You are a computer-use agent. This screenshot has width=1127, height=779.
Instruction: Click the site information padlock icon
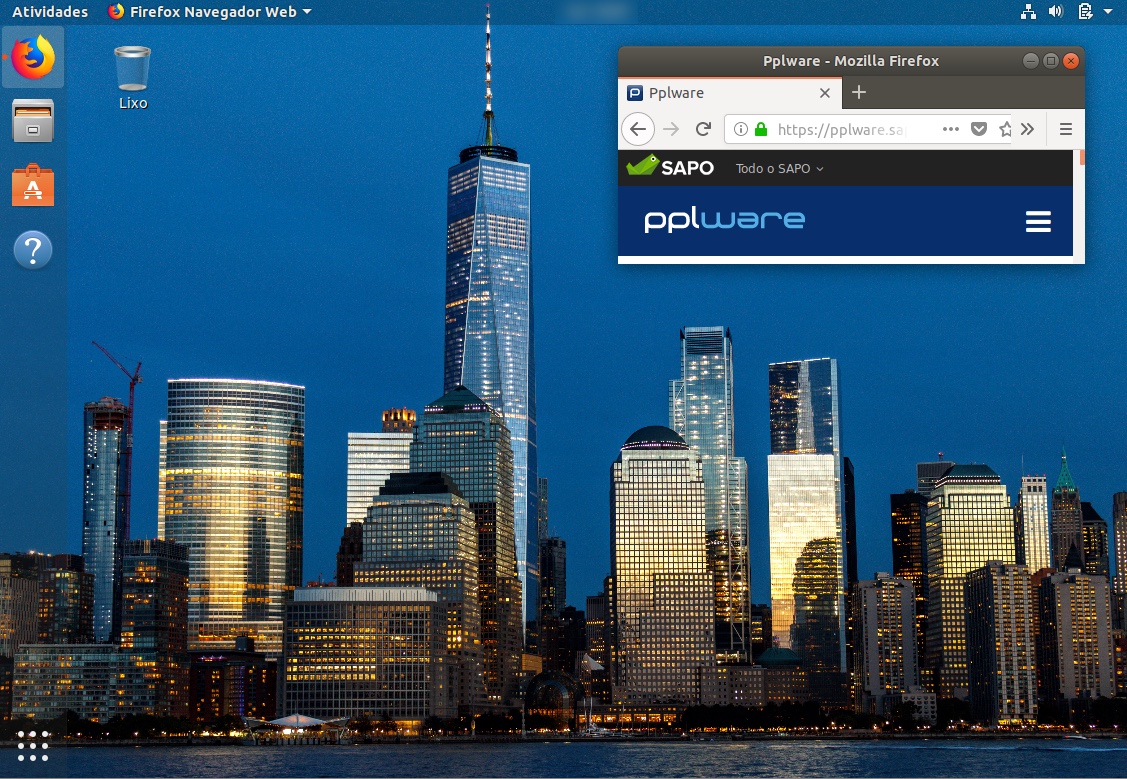pyautogui.click(x=760, y=129)
